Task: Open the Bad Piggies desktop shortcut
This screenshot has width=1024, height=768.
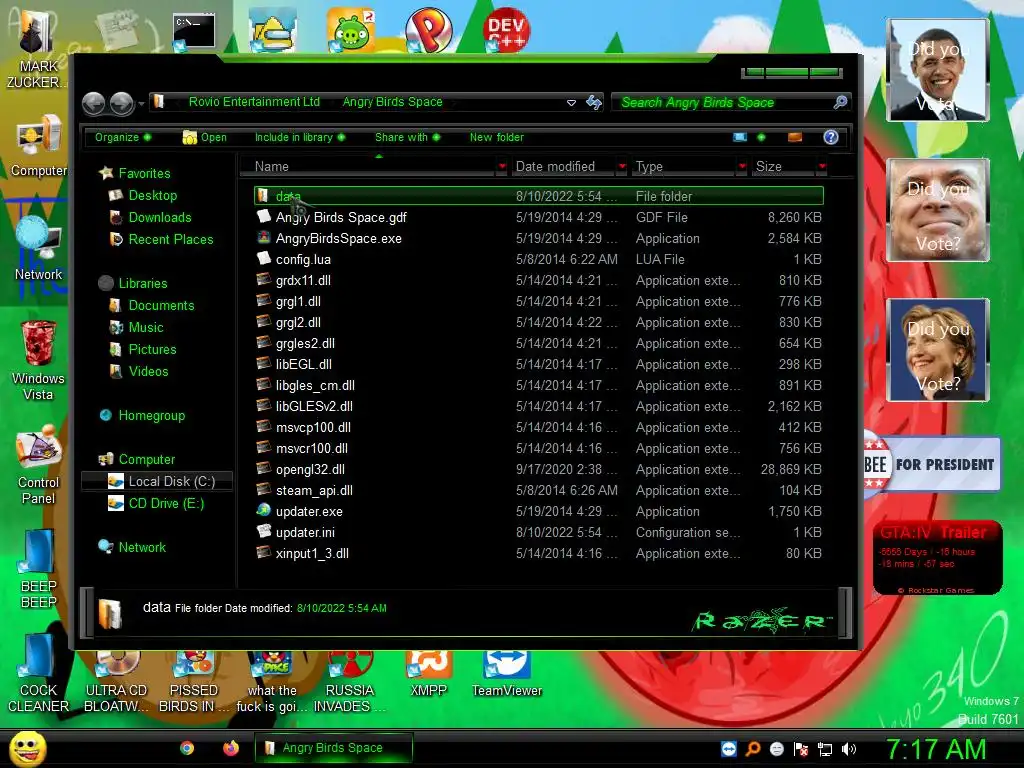Action: 351,29
